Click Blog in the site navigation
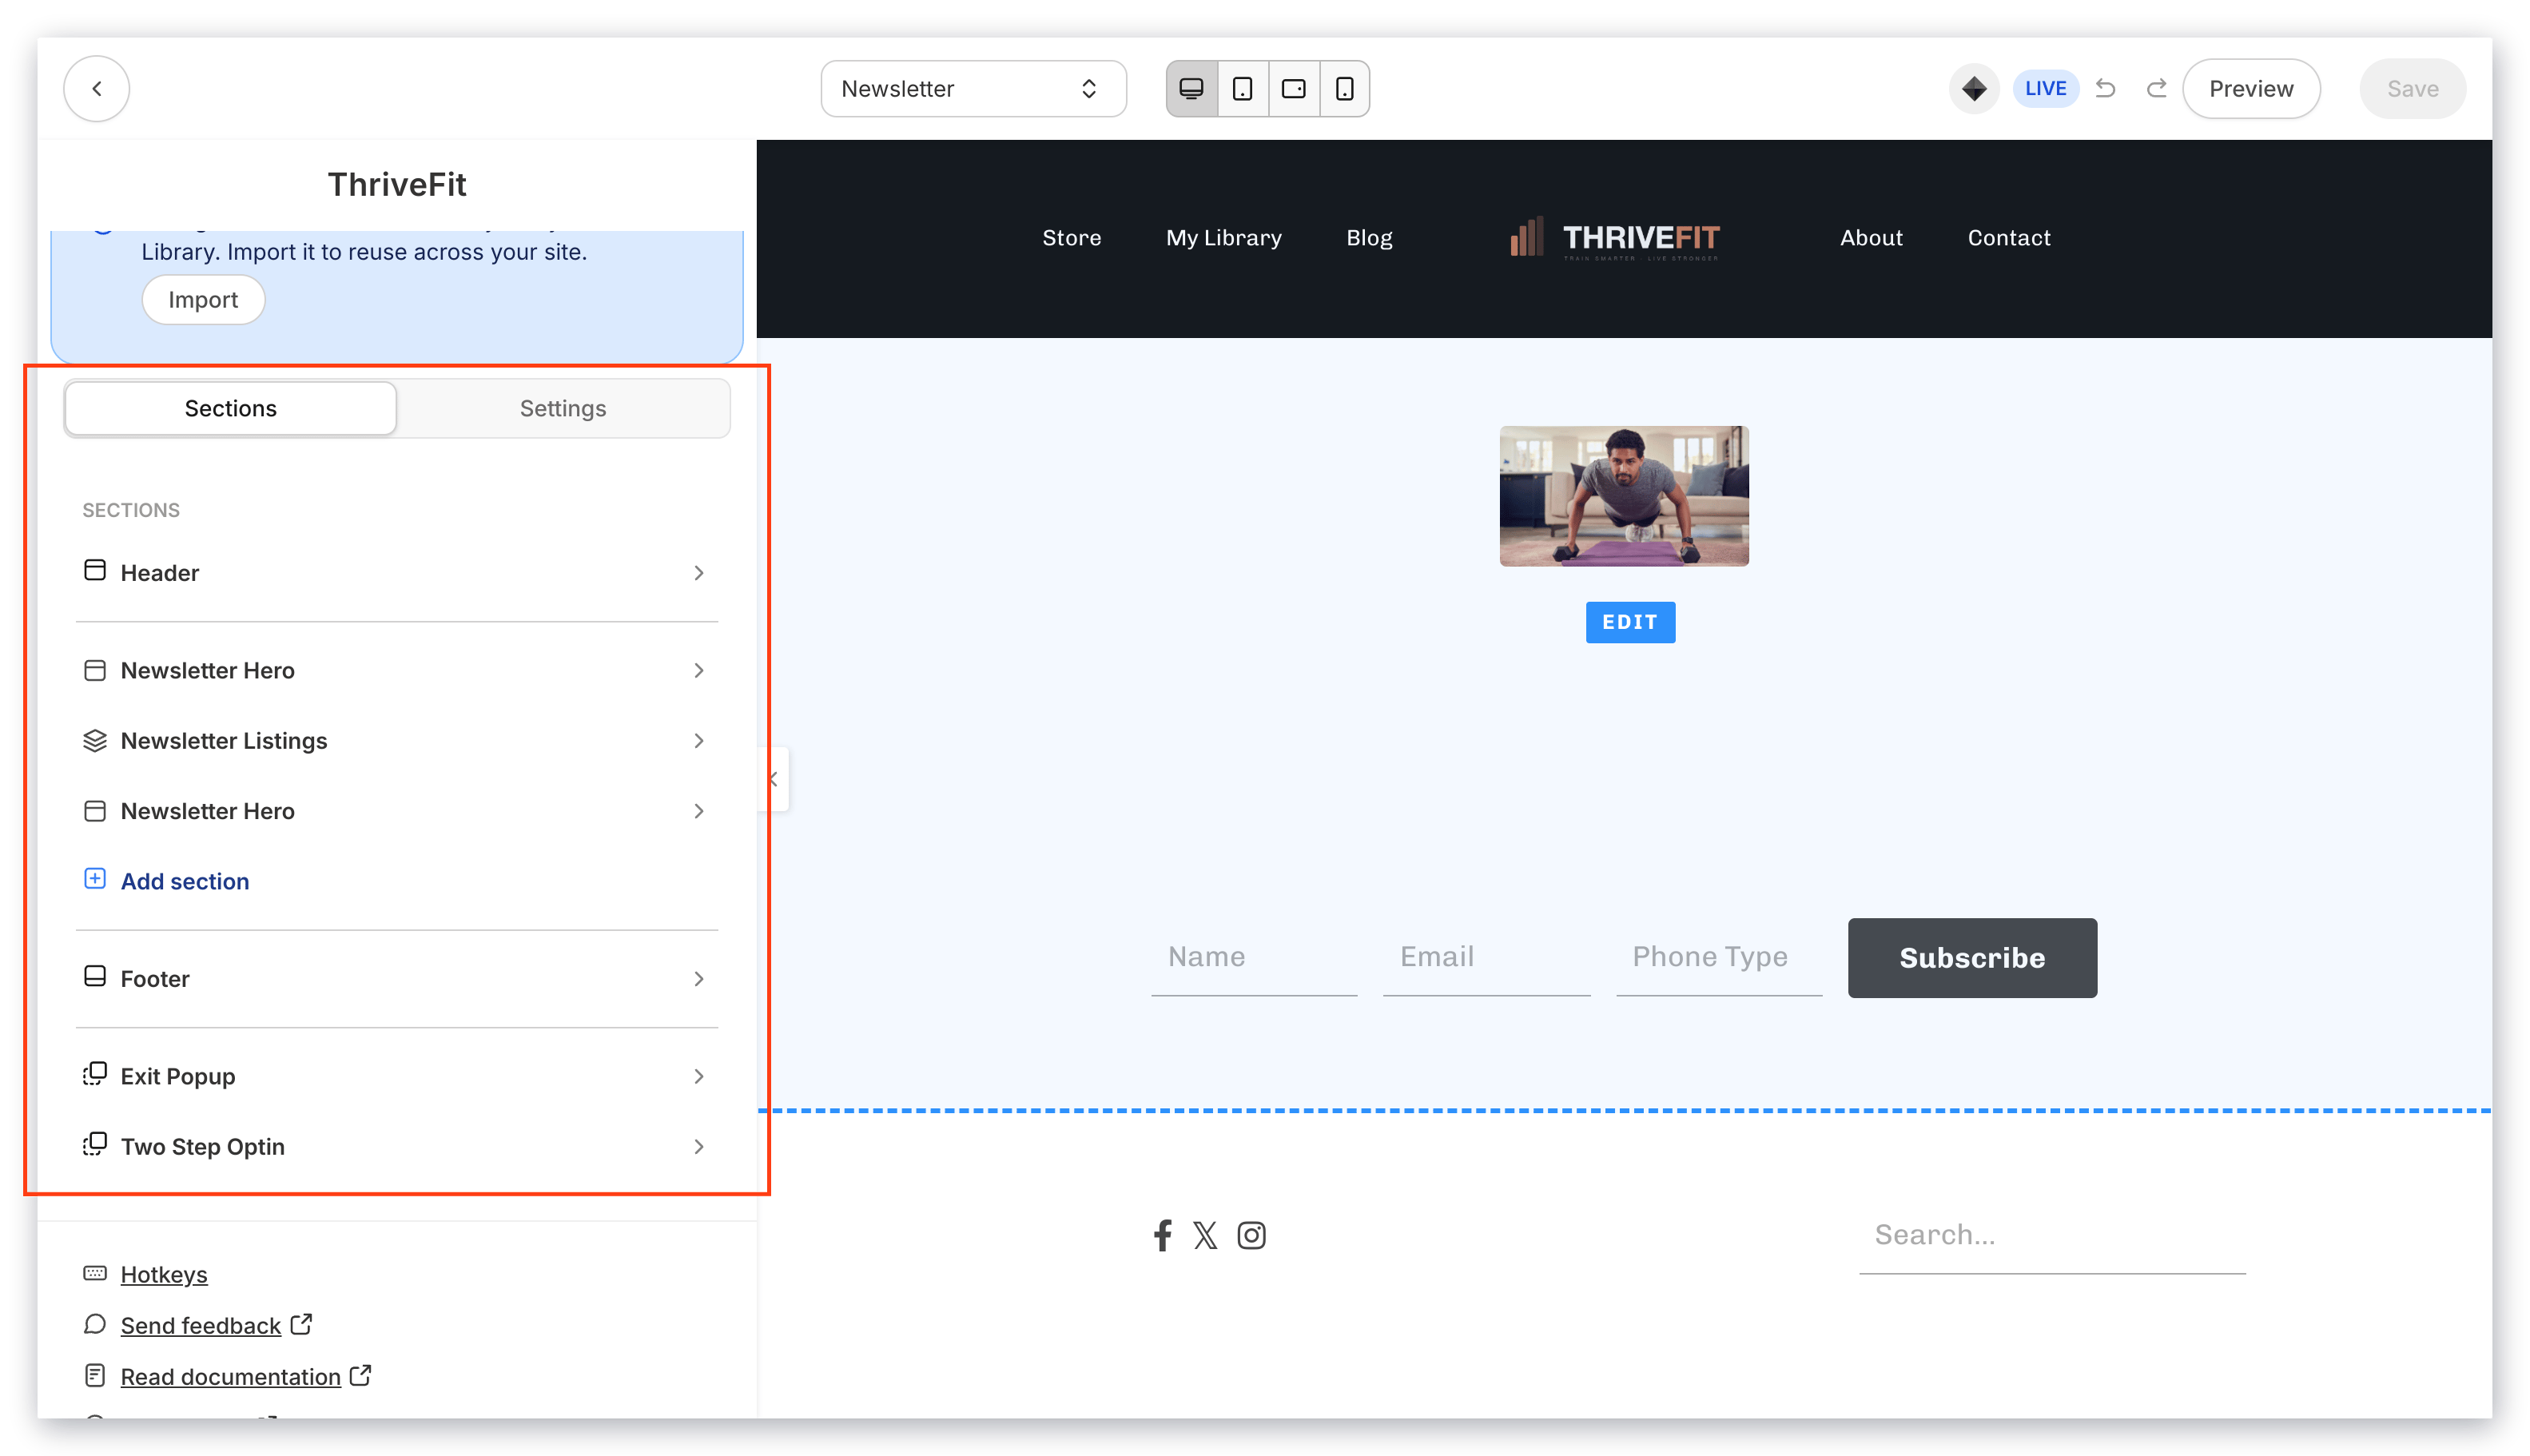The height and width of the screenshot is (1456, 2530). point(1369,238)
